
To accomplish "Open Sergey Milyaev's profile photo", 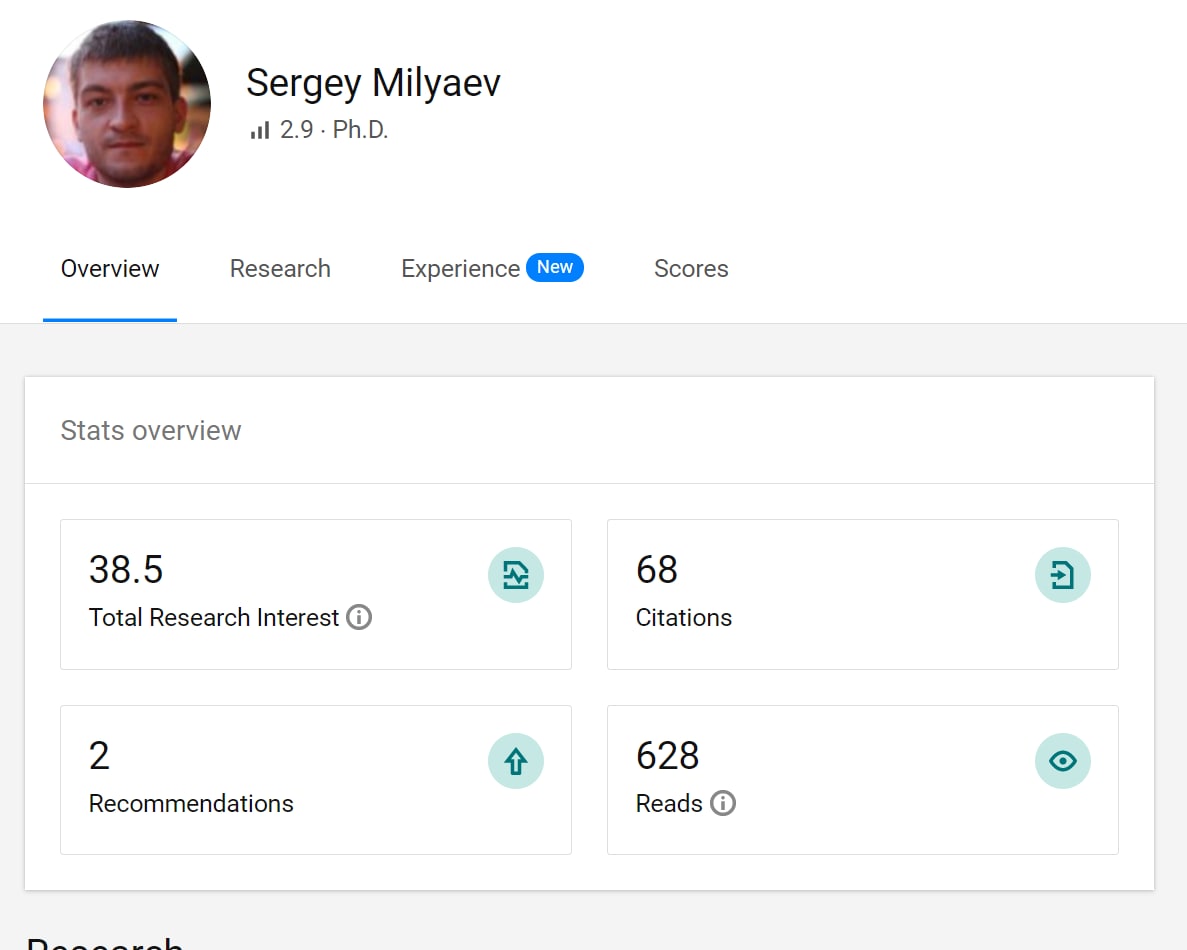I will click(x=127, y=104).
